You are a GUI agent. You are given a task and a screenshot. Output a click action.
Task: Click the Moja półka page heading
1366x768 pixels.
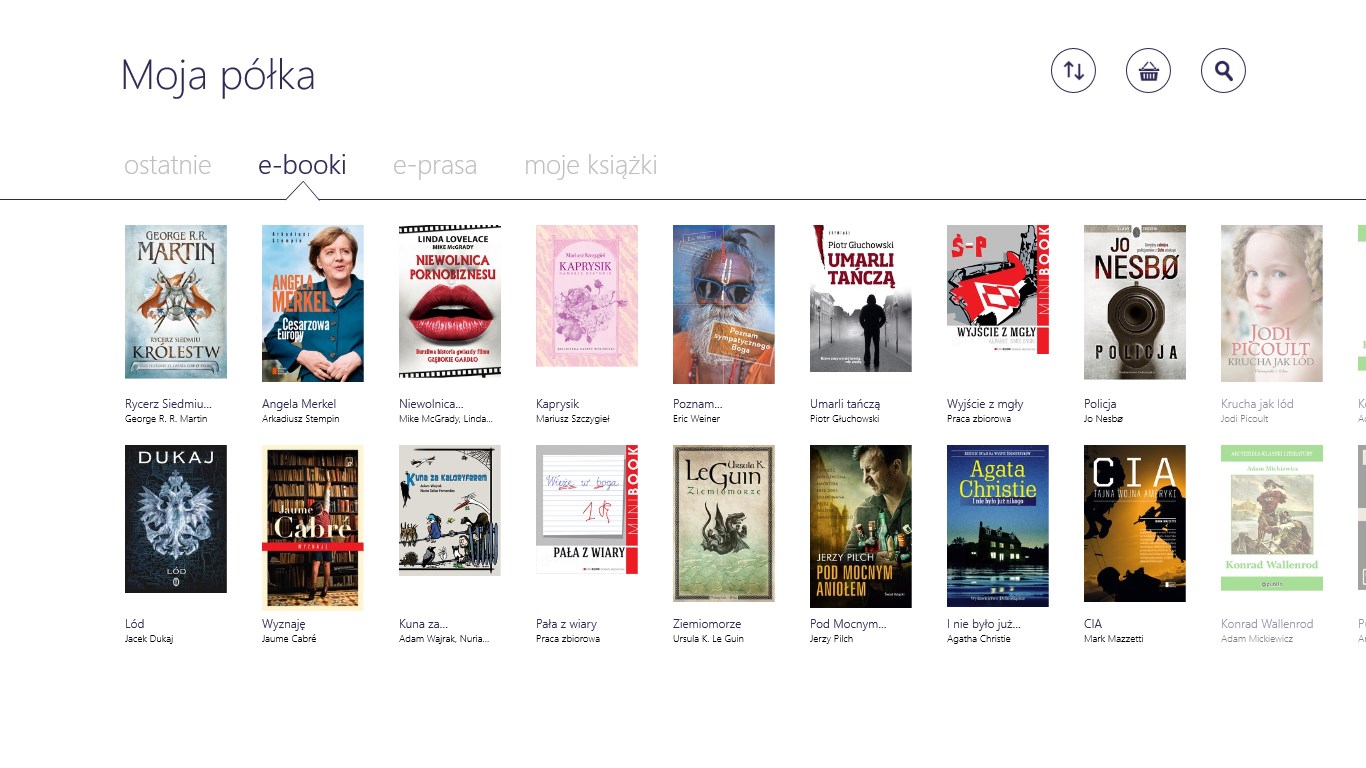(218, 76)
